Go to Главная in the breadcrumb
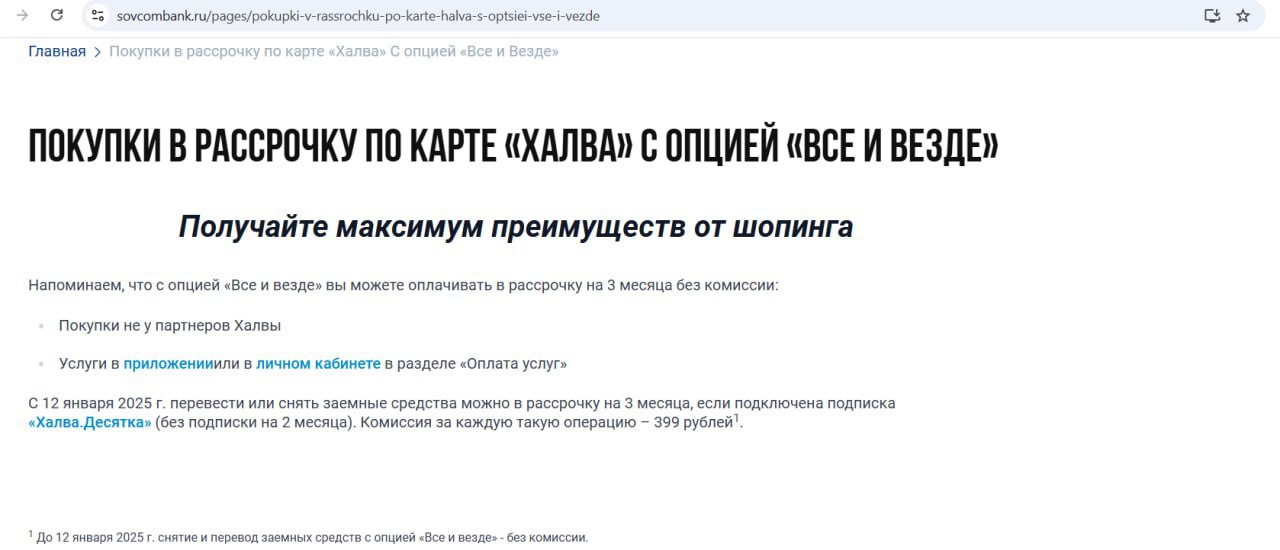Viewport: 1280px width, 550px height. pyautogui.click(x=57, y=51)
